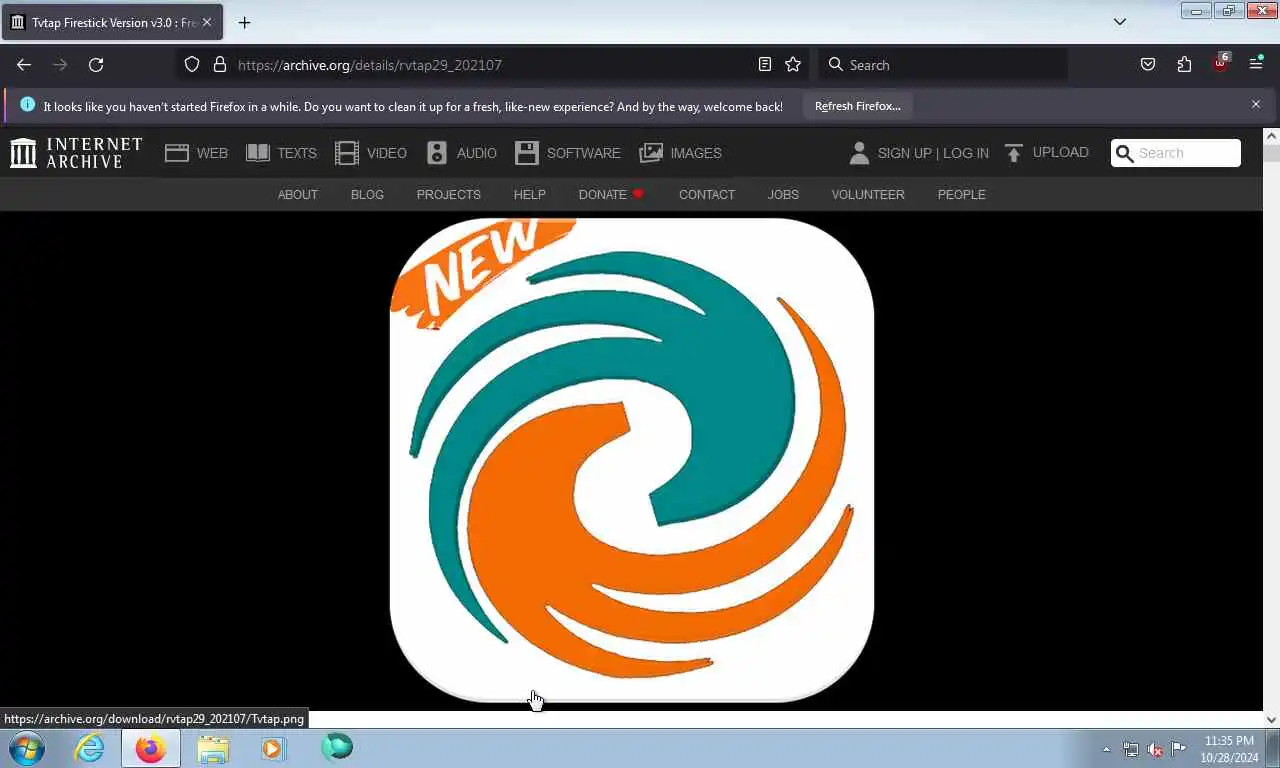Open the JOBS link
Screen dimensions: 1280x768
(x=783, y=194)
